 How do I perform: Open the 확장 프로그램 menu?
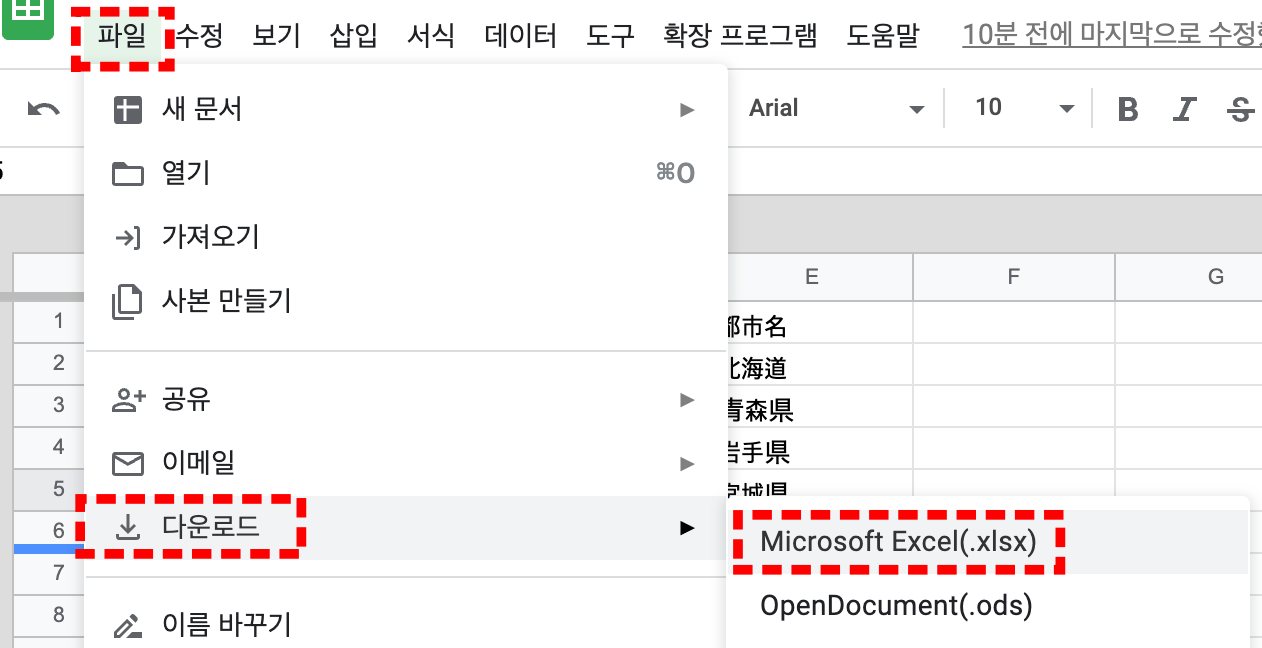point(740,37)
